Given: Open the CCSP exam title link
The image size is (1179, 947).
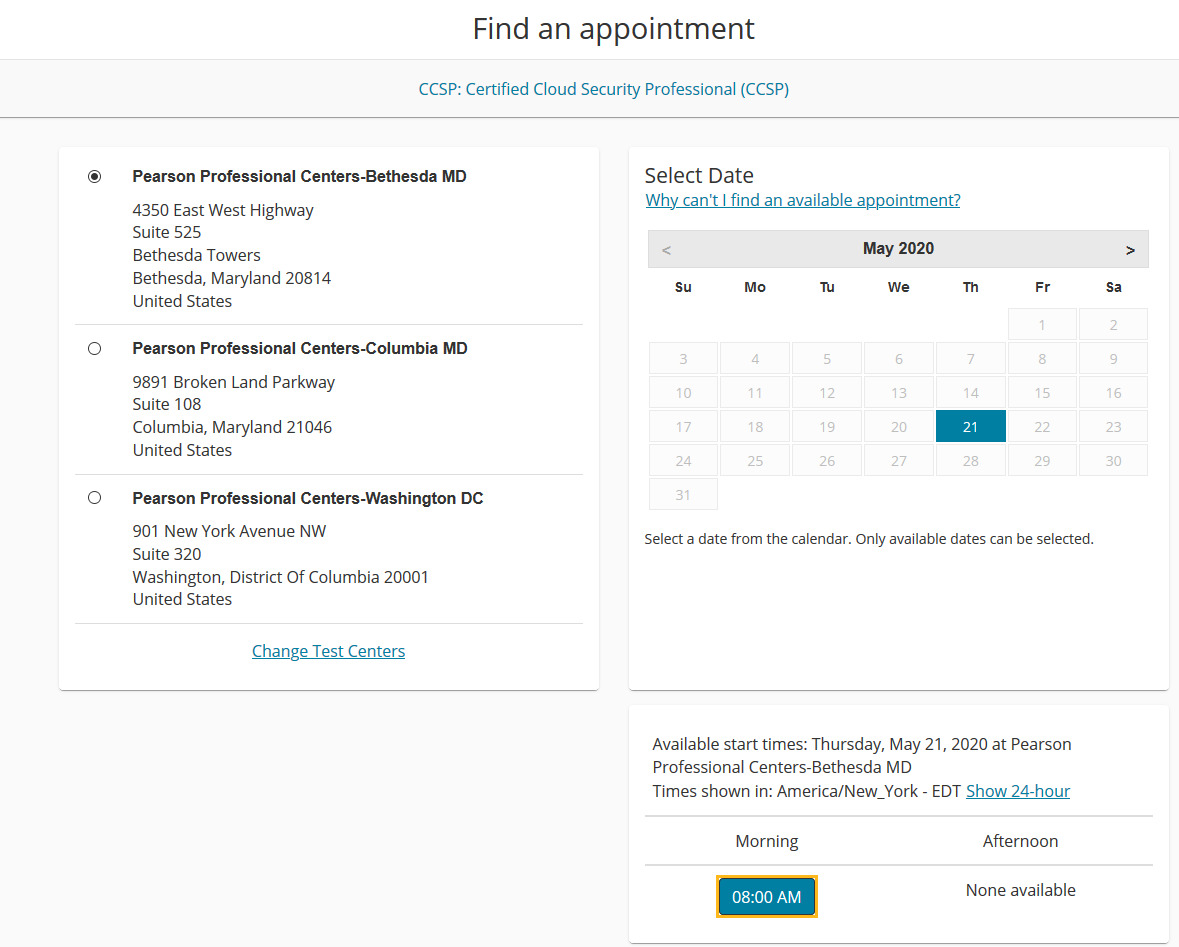Looking at the screenshot, I should 603,89.
